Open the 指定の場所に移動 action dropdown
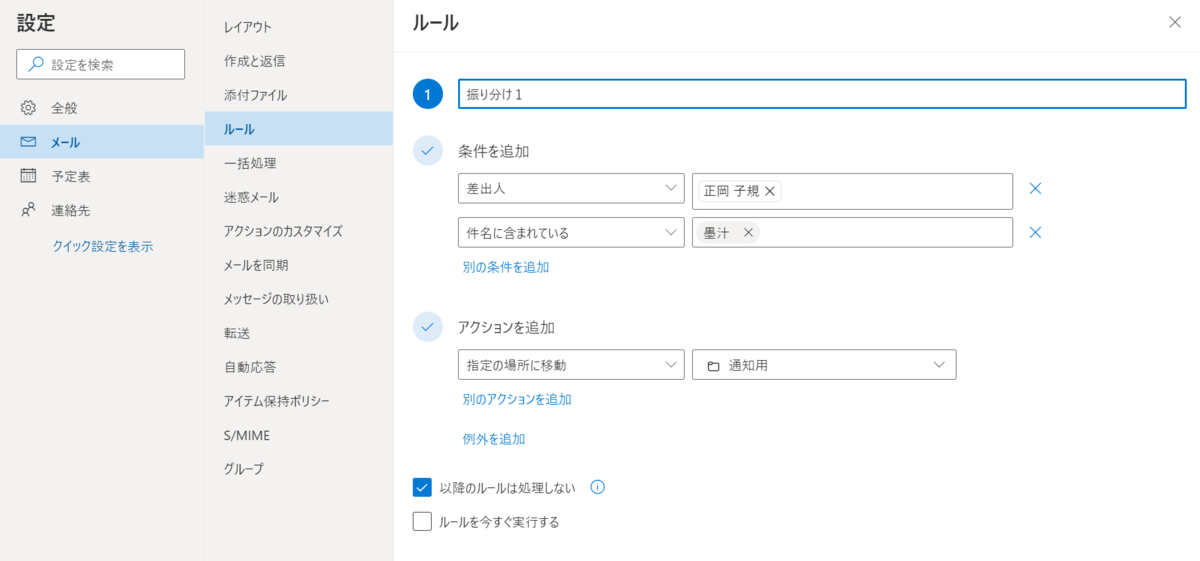Screen dimensions: 1200x561 pyautogui.click(x=571, y=365)
